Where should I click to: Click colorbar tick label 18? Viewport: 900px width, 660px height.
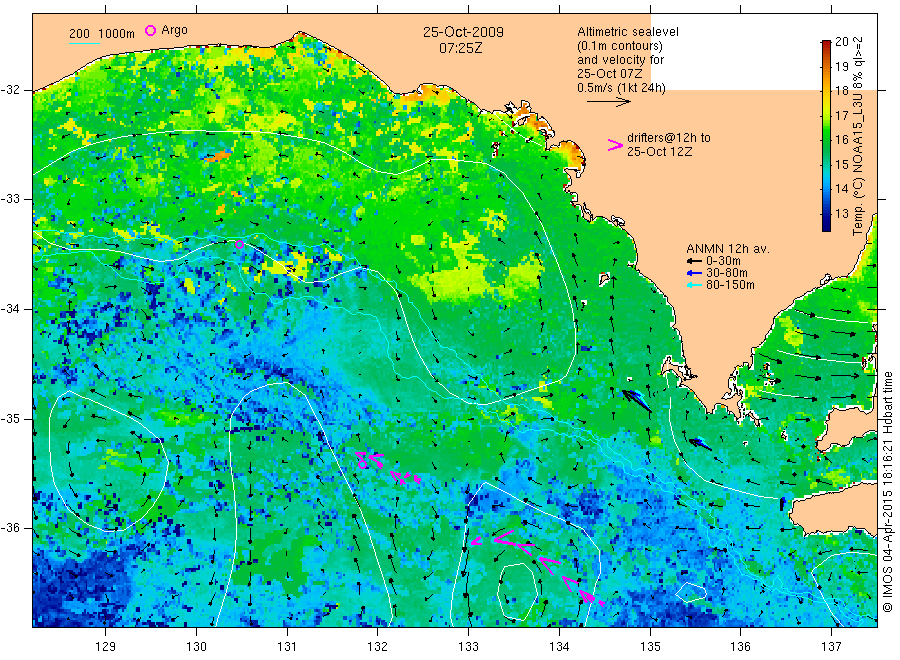tap(841, 91)
